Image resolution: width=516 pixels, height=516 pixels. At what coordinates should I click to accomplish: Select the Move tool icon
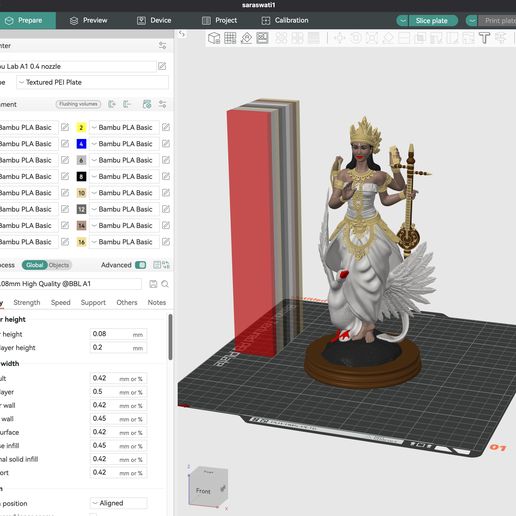(x=339, y=38)
